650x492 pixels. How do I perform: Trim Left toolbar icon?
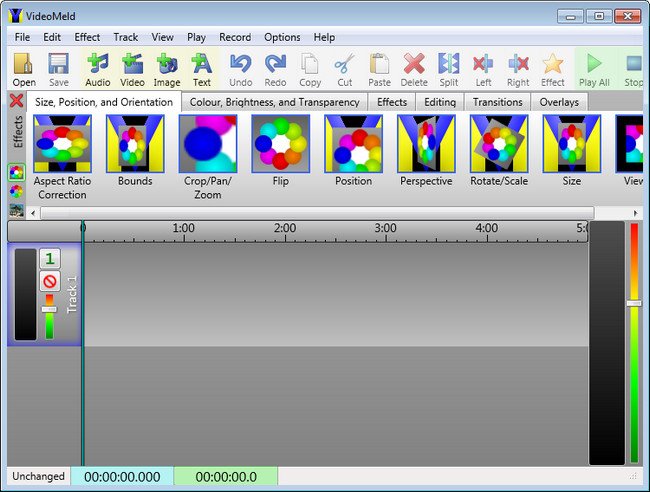tap(483, 70)
